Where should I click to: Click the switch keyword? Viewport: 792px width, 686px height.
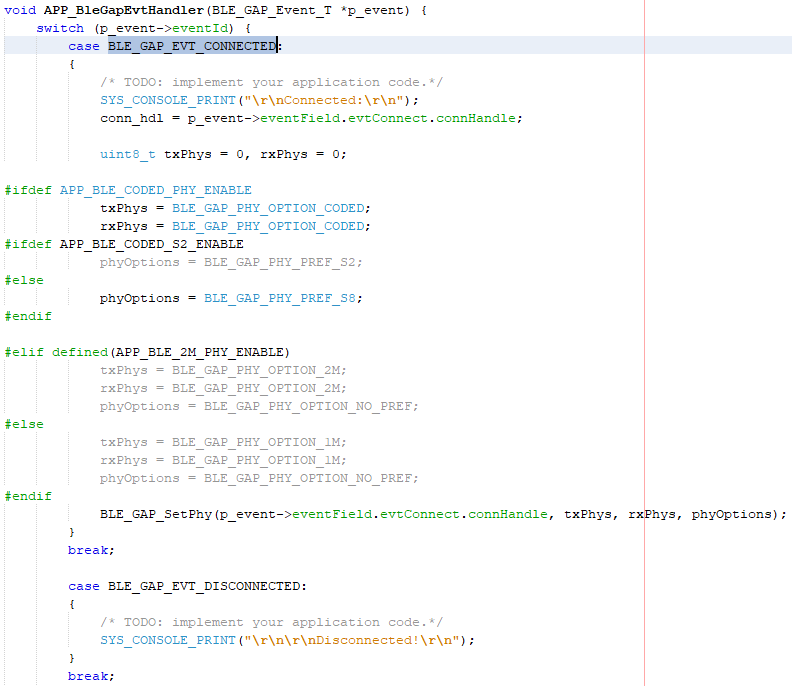(60, 28)
